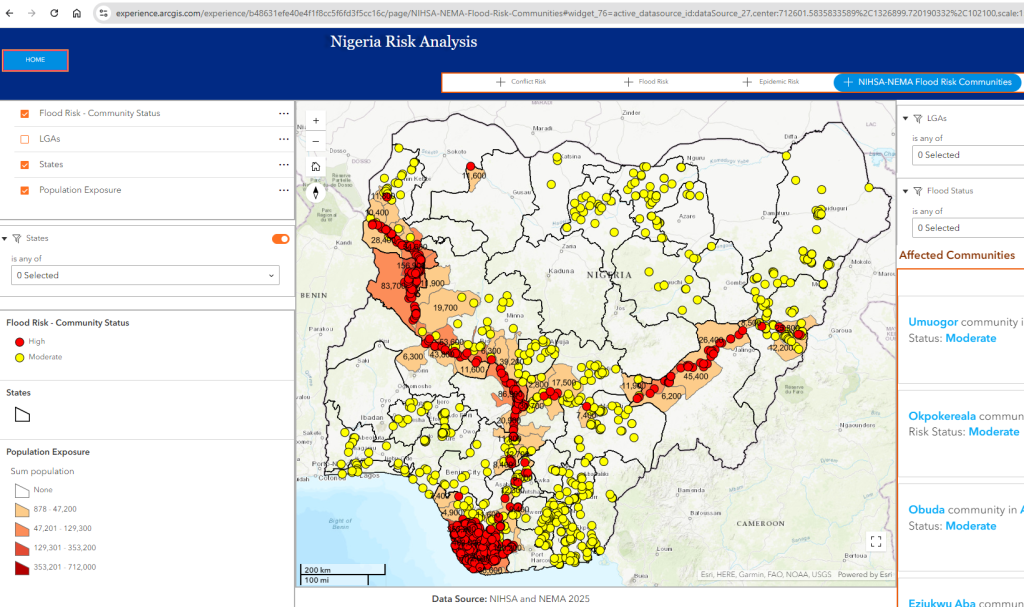The image size is (1024, 607).
Task: Open the States '0 Selected' dropdown
Action: pyautogui.click(x=145, y=275)
